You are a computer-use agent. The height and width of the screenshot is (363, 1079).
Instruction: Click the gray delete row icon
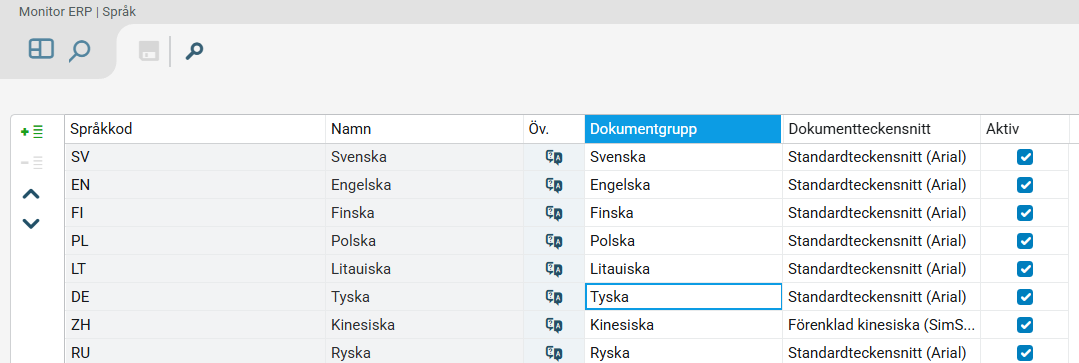pyautogui.click(x=32, y=162)
